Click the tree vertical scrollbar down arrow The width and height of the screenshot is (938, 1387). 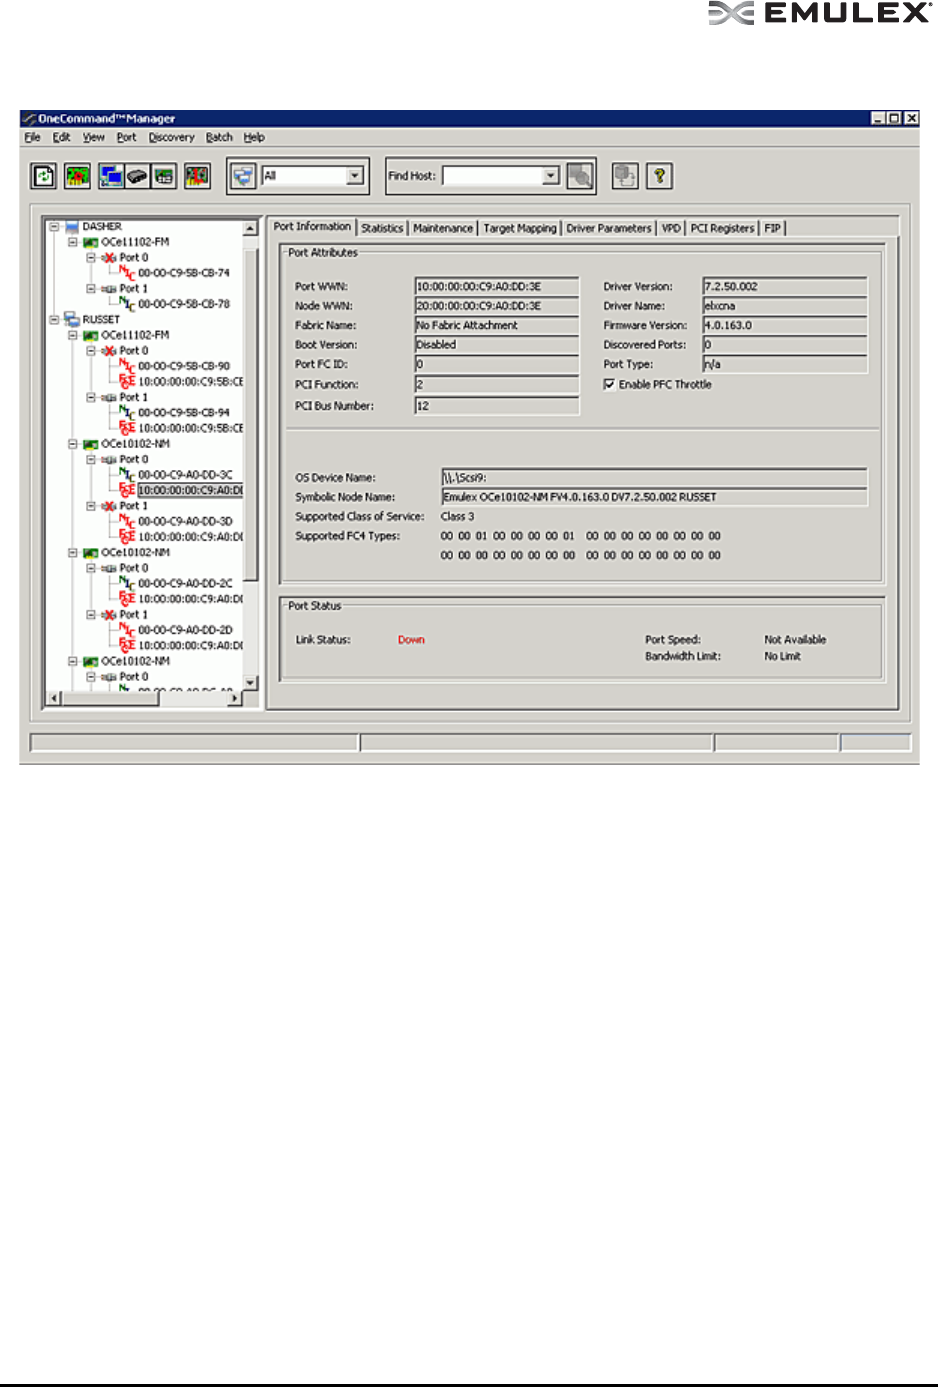pyautogui.click(x=250, y=683)
